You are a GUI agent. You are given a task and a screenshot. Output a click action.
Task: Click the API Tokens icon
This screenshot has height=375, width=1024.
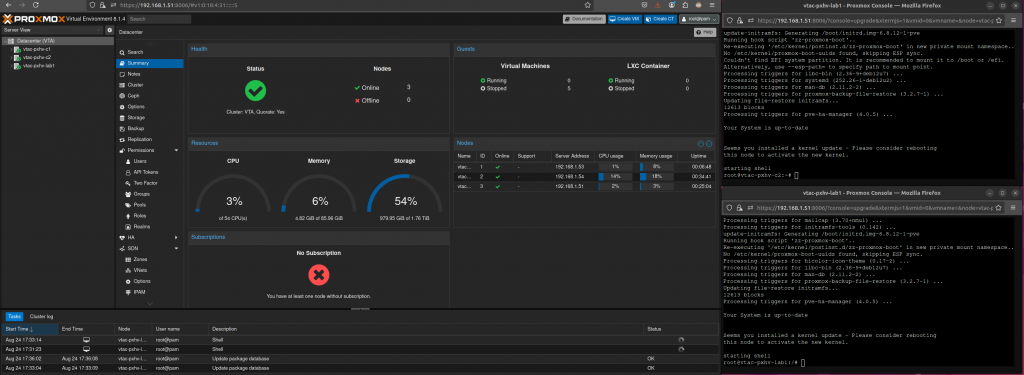click(127, 172)
